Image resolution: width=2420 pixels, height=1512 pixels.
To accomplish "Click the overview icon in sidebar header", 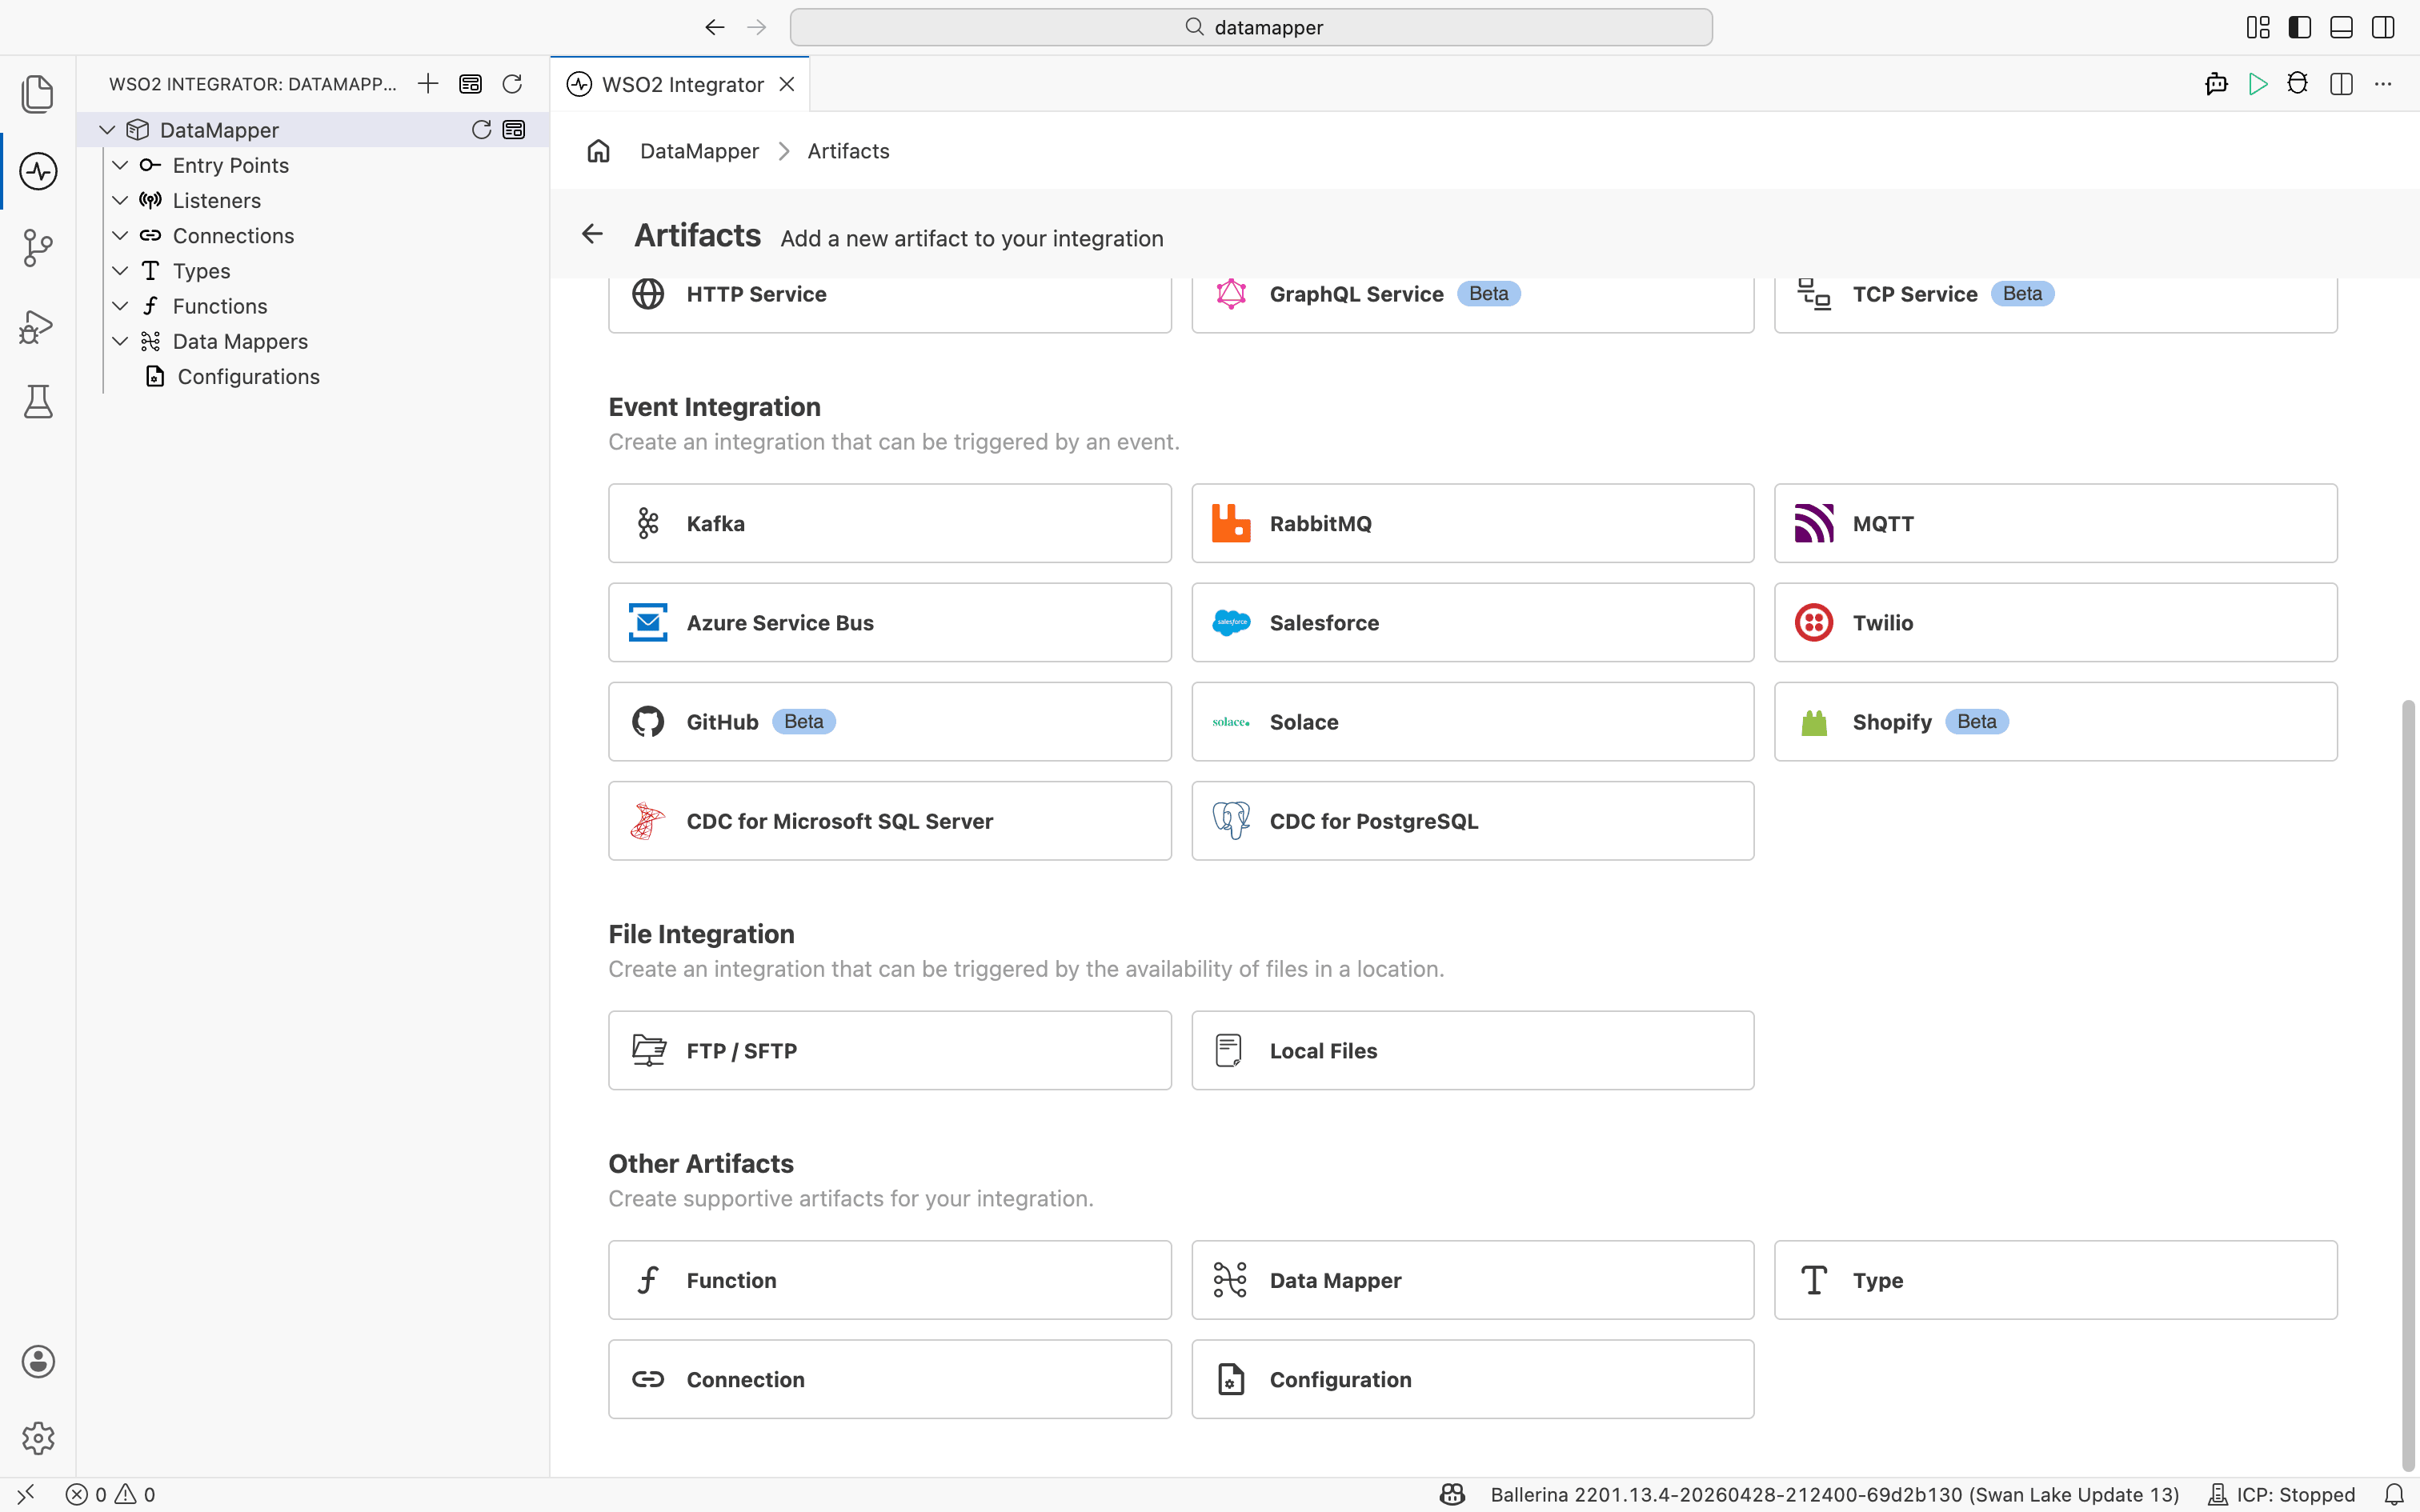I will 470,84.
